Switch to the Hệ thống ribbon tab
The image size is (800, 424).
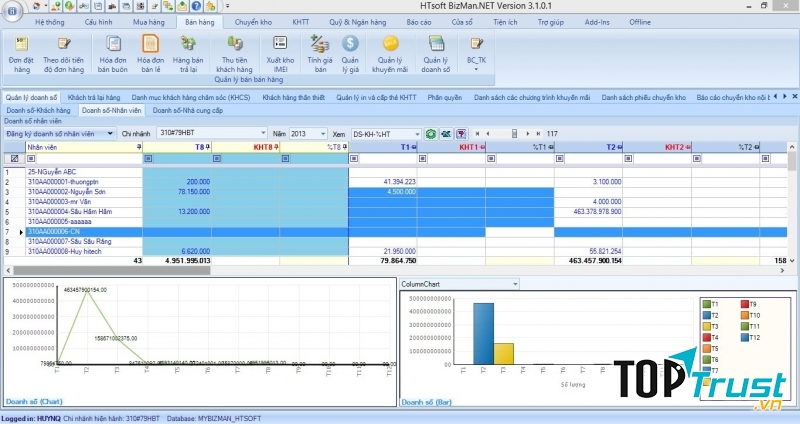(x=49, y=22)
